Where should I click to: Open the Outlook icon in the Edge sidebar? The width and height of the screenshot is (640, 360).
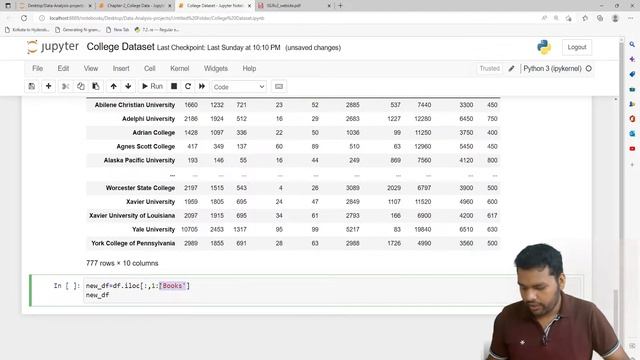point(632,133)
